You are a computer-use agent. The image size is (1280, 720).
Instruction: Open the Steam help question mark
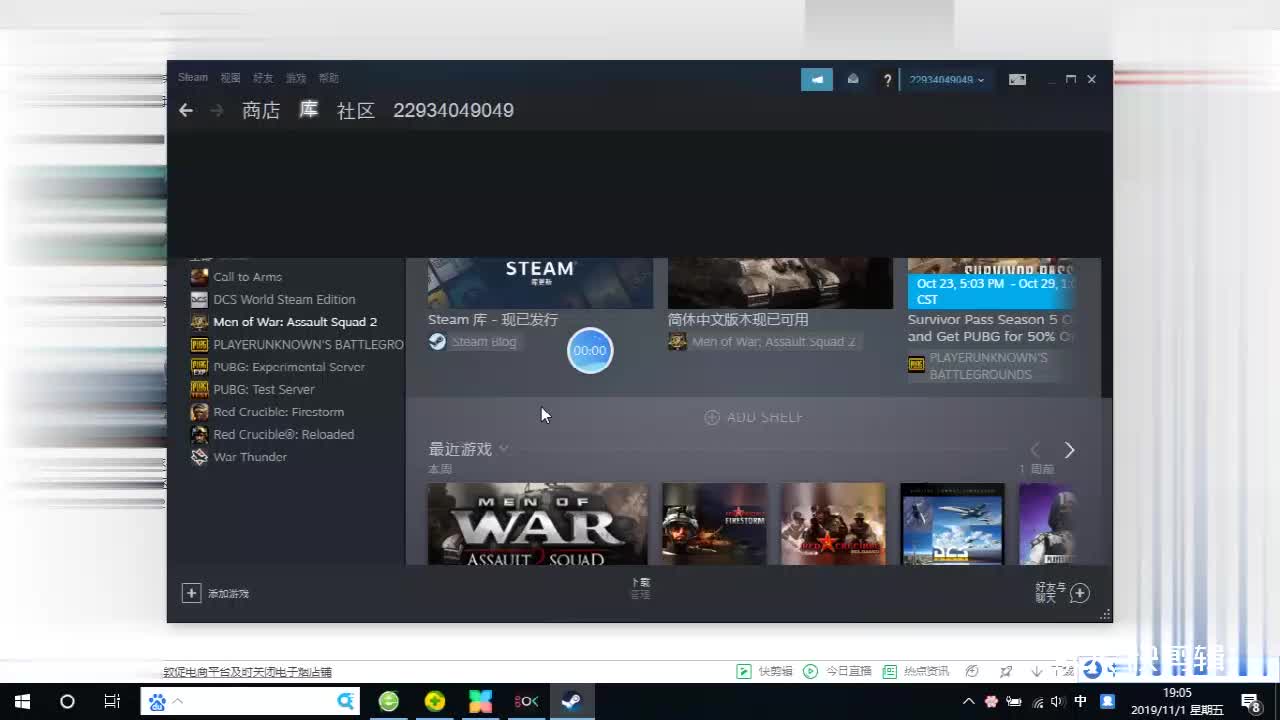point(887,80)
